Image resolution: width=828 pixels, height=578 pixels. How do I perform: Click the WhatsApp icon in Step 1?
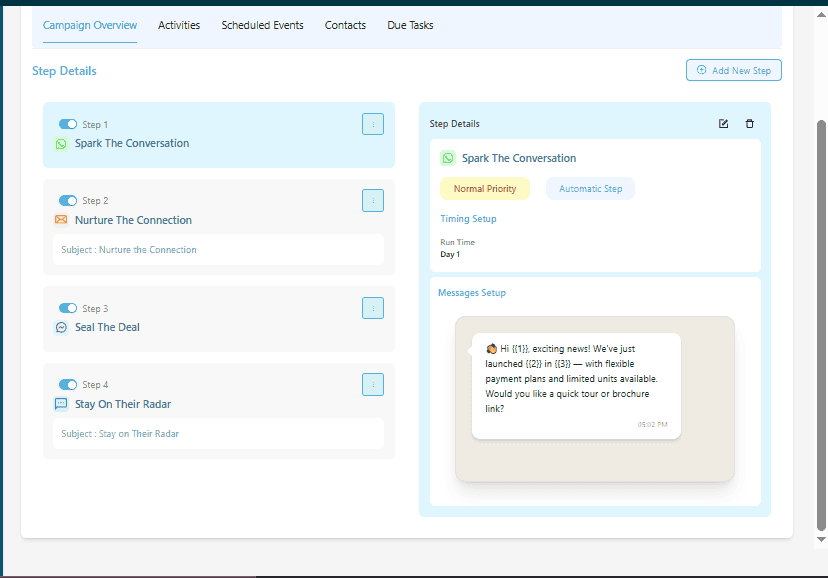pyautogui.click(x=61, y=144)
